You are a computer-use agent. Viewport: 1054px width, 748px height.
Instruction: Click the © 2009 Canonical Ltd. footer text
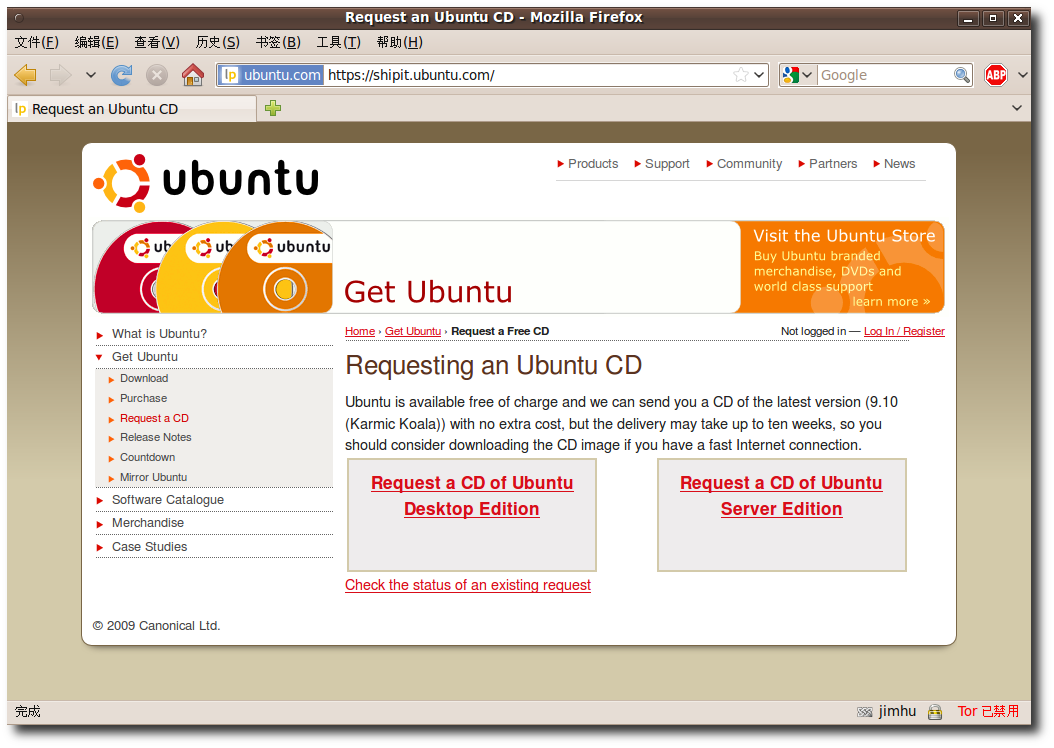click(x=157, y=626)
